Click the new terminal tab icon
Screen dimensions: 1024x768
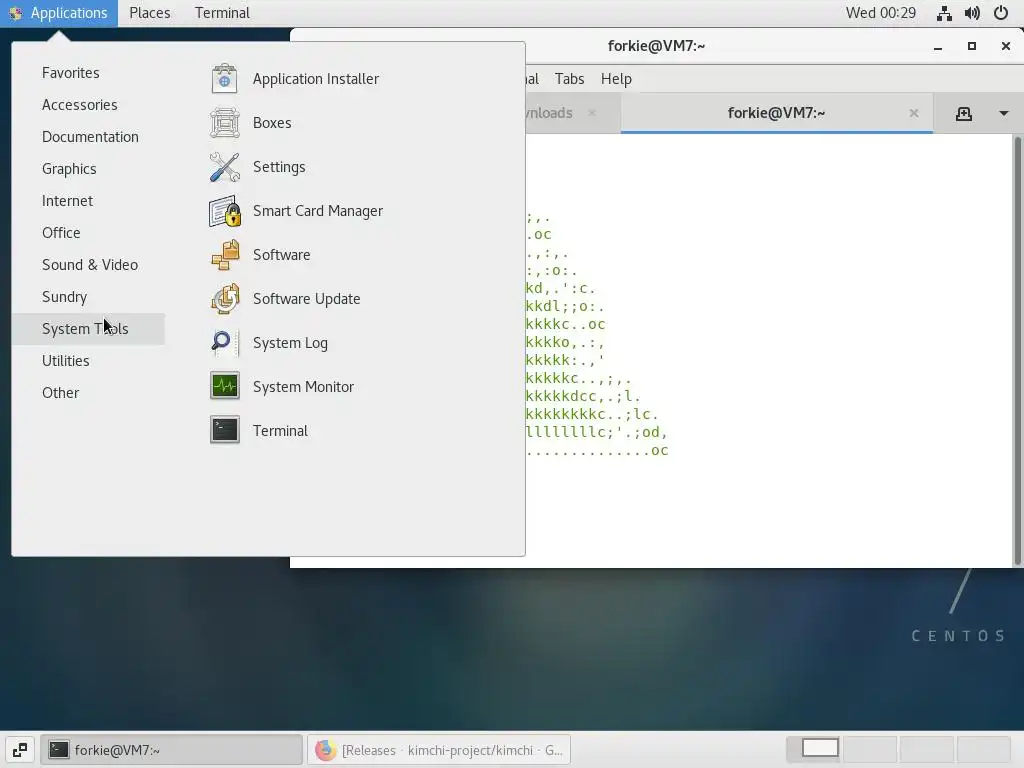click(x=964, y=114)
